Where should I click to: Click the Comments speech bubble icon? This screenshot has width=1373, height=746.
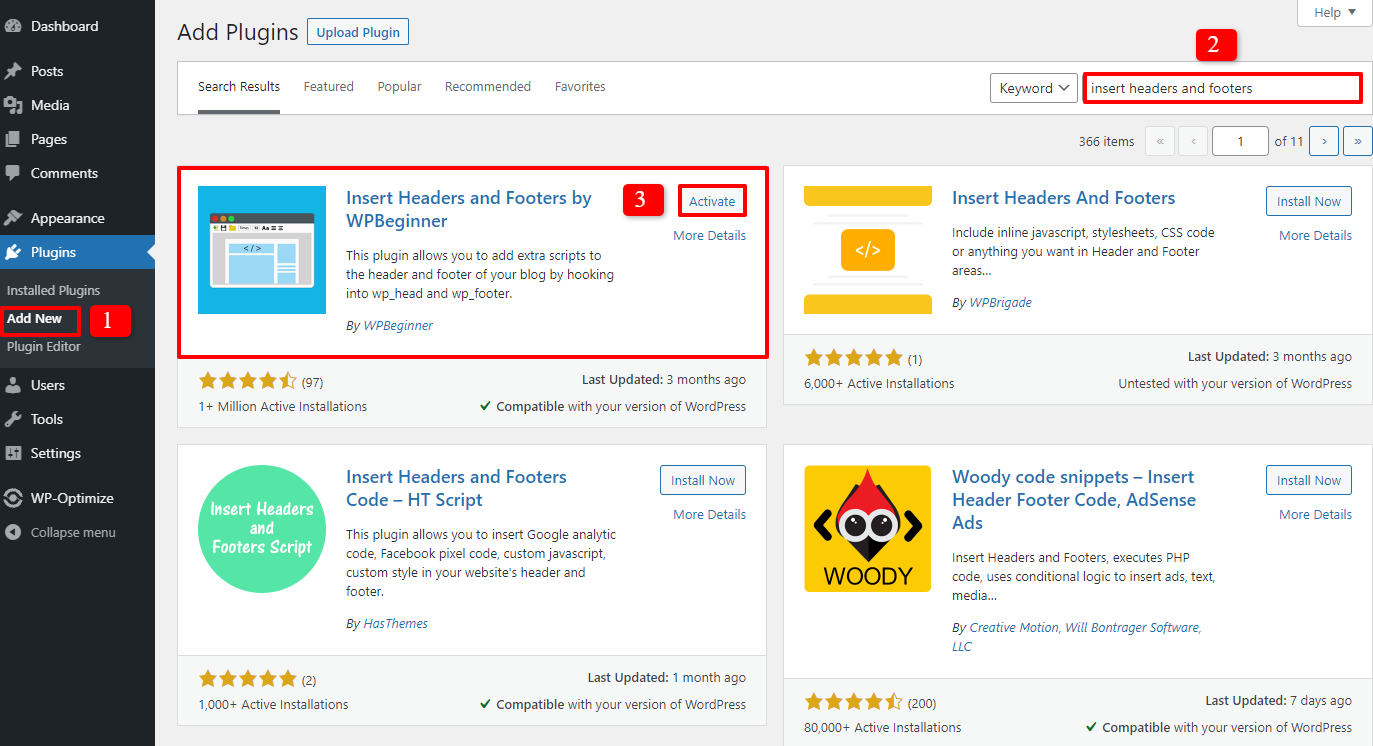13,173
